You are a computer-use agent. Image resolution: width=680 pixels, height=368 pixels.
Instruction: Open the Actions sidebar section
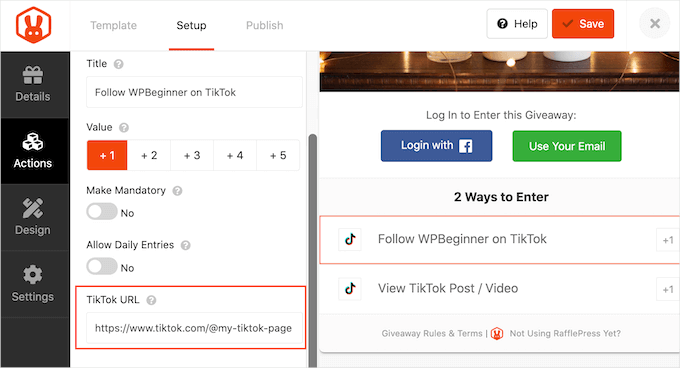[35, 151]
